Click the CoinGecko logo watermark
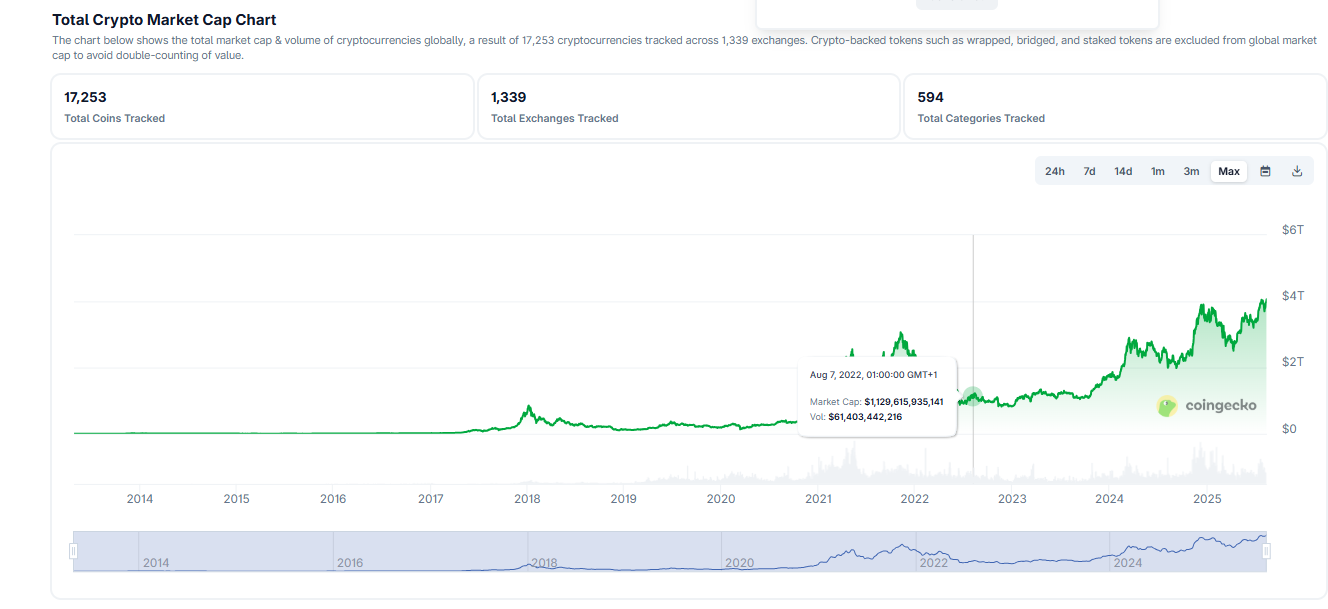Viewport: 1328px width, 609px height. (x=1207, y=405)
